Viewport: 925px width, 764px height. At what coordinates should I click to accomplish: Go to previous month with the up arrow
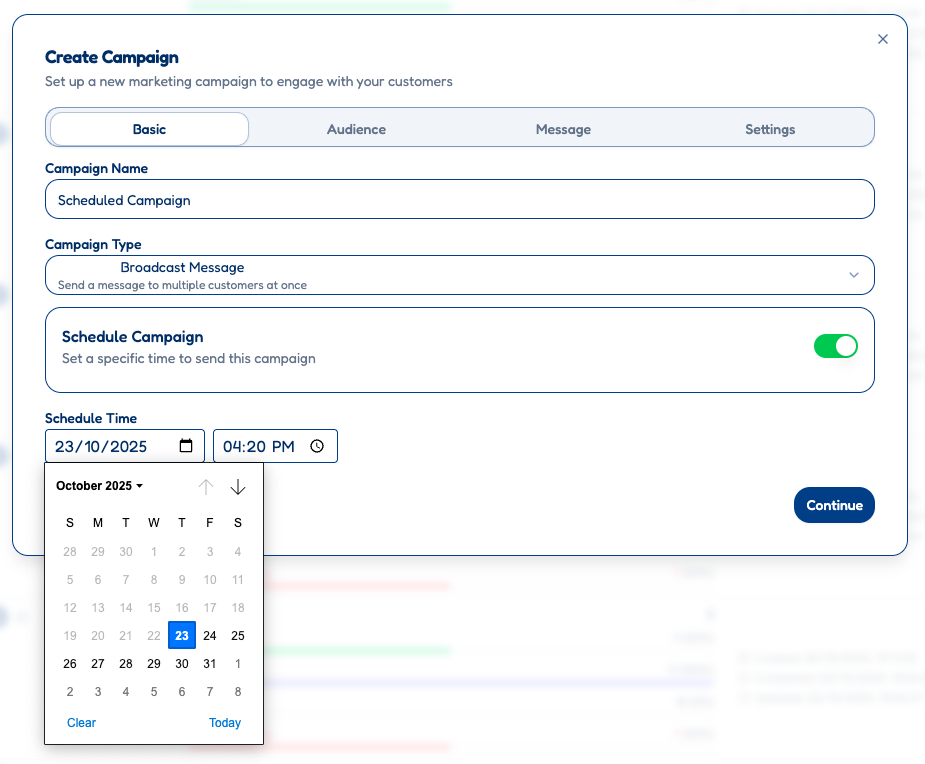click(x=206, y=487)
